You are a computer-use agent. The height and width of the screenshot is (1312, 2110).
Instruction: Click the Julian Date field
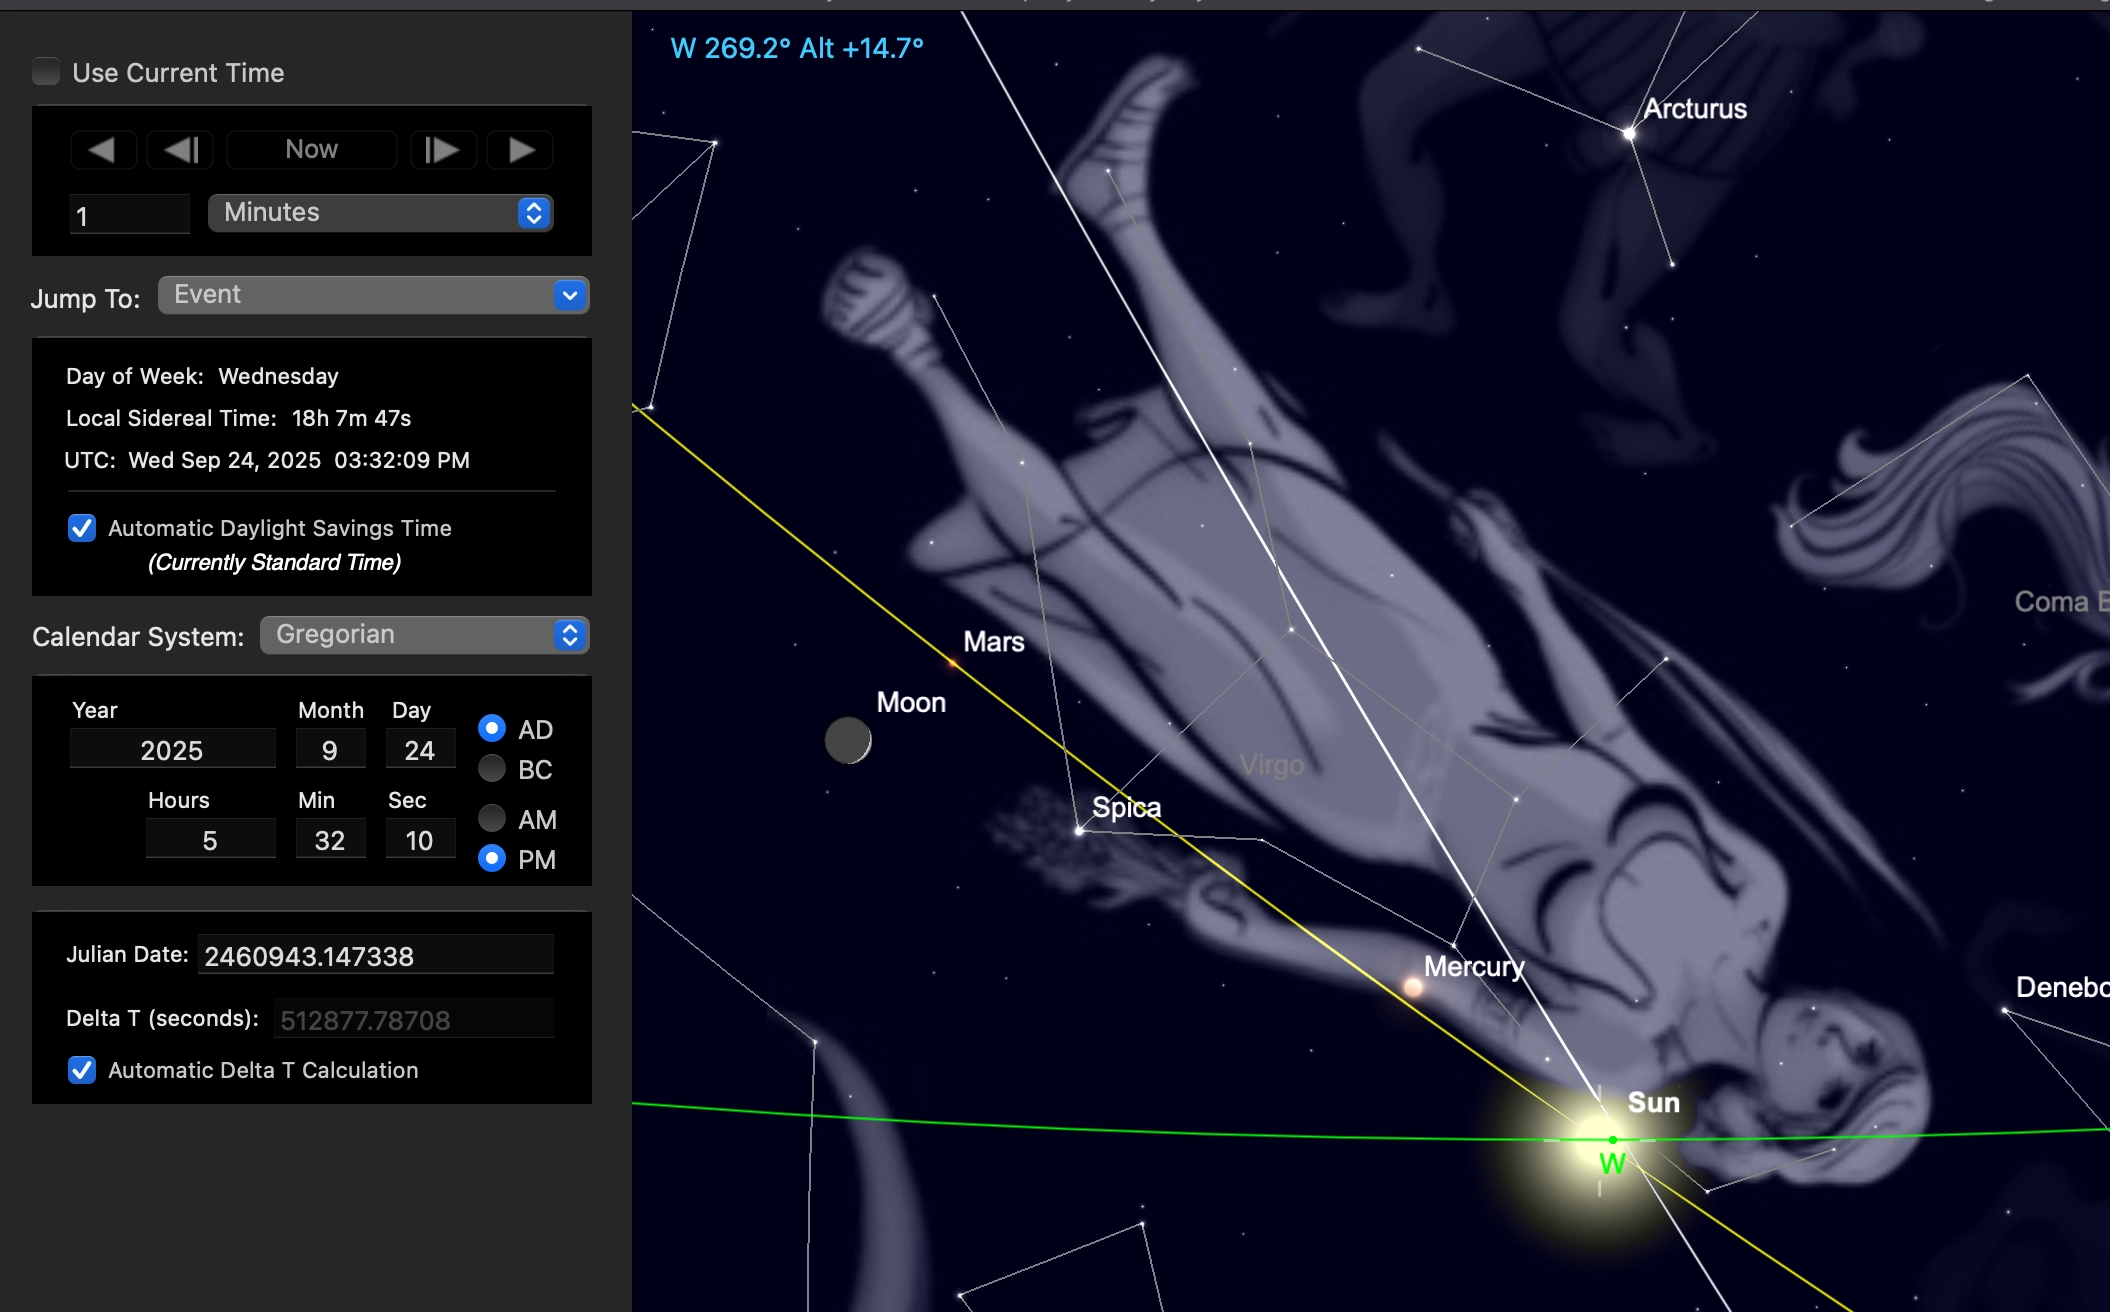pyautogui.click(x=376, y=956)
